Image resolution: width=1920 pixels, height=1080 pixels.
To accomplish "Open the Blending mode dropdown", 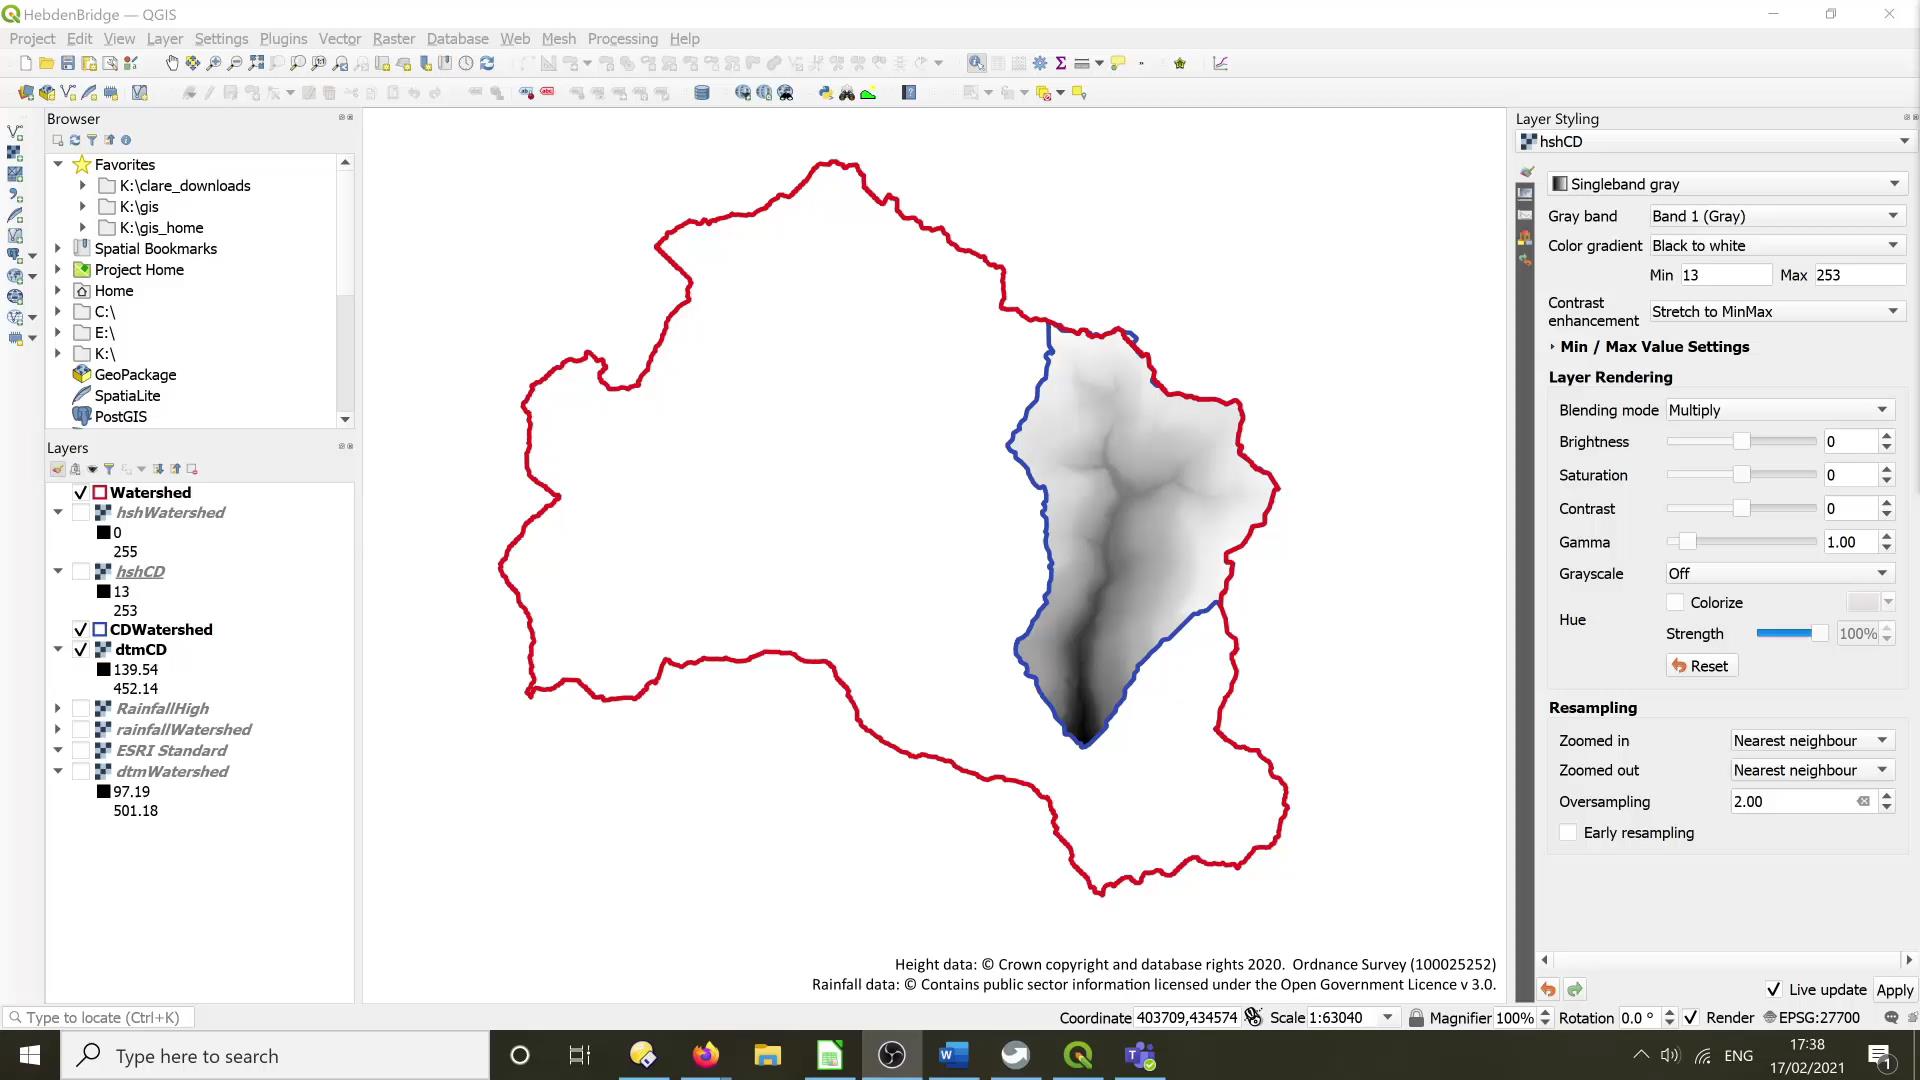I will 1778,410.
